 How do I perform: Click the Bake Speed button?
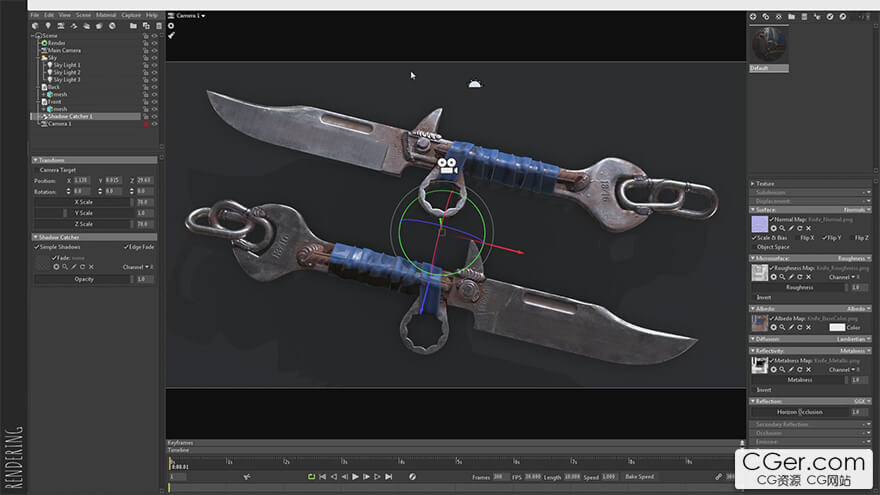tap(640, 476)
